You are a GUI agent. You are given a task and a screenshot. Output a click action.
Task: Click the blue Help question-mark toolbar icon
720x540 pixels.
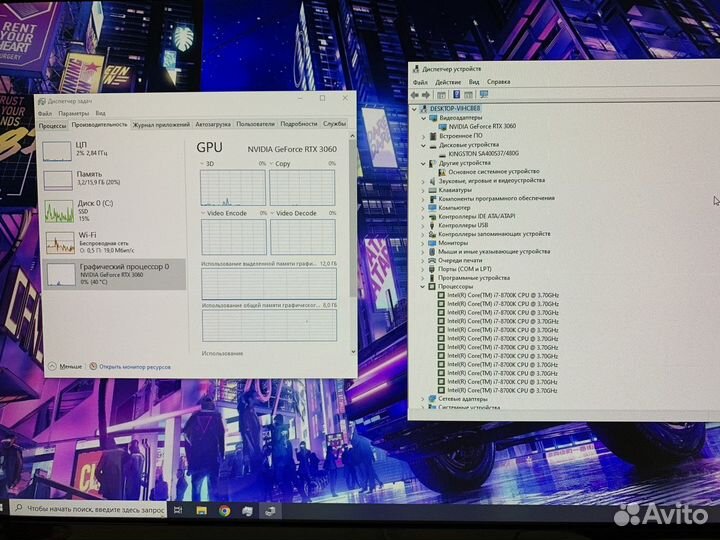click(456, 95)
